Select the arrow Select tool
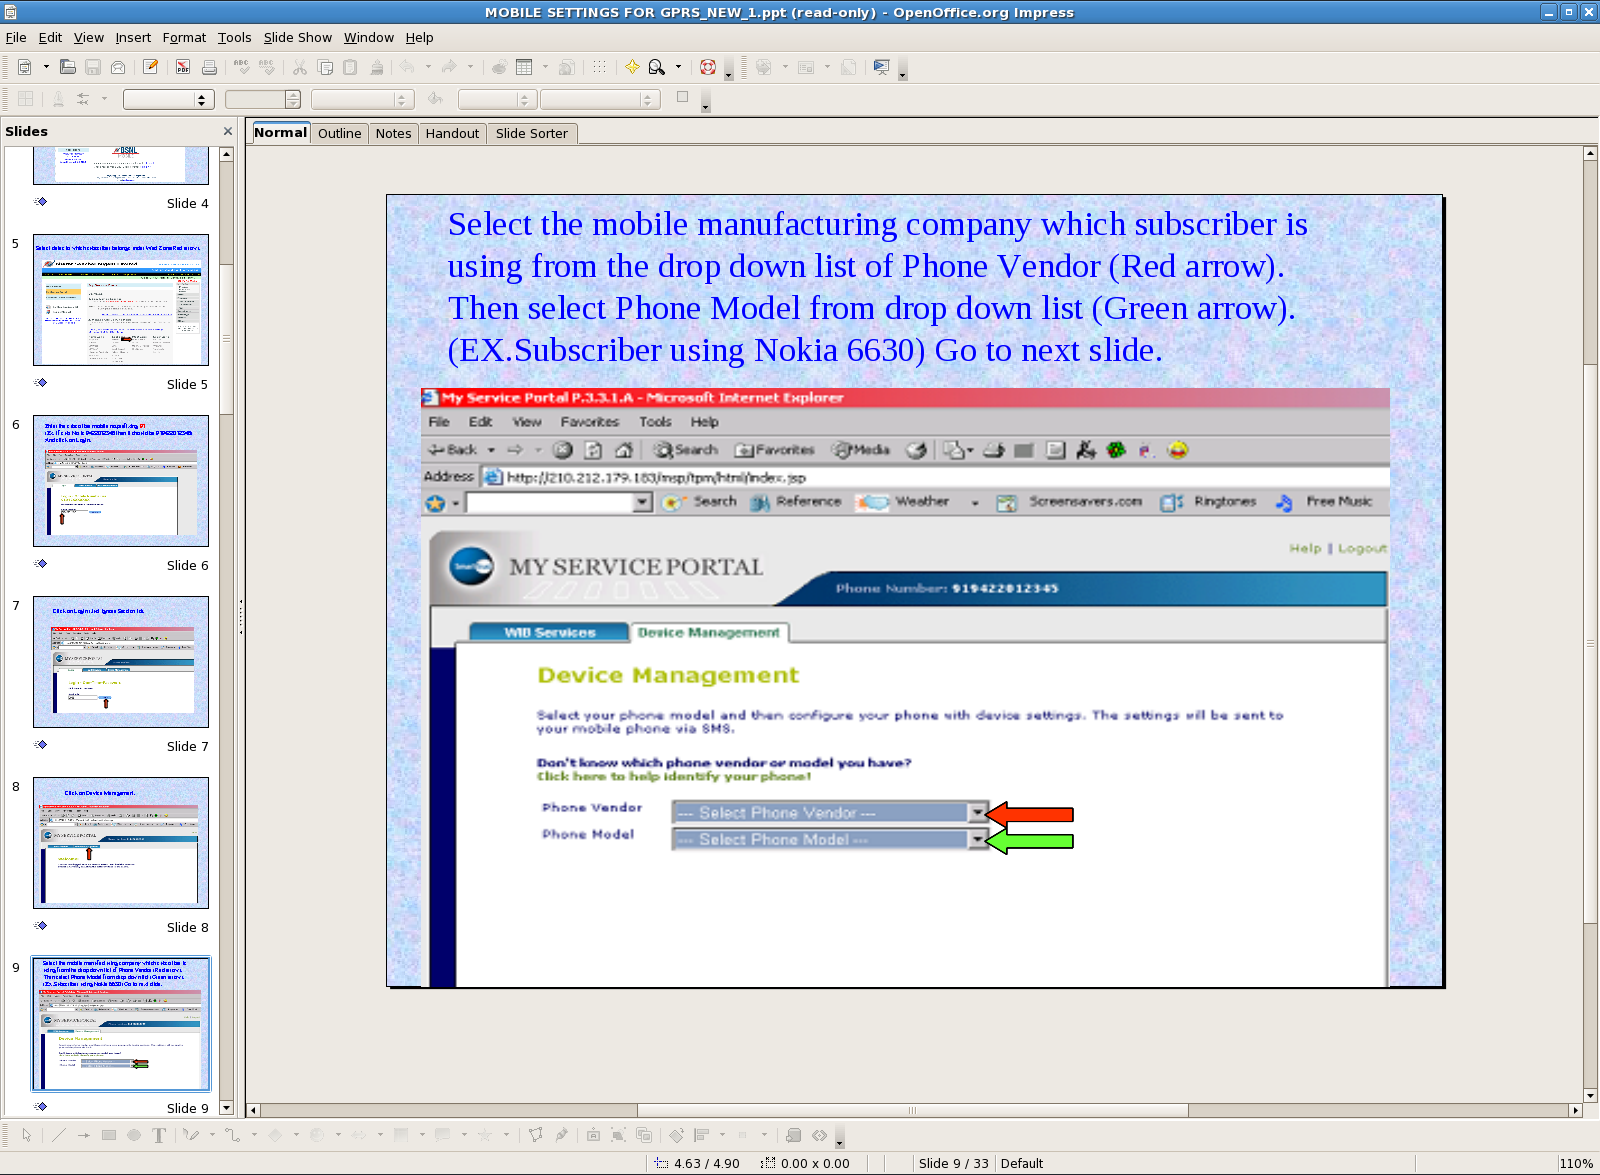 click(x=27, y=1135)
